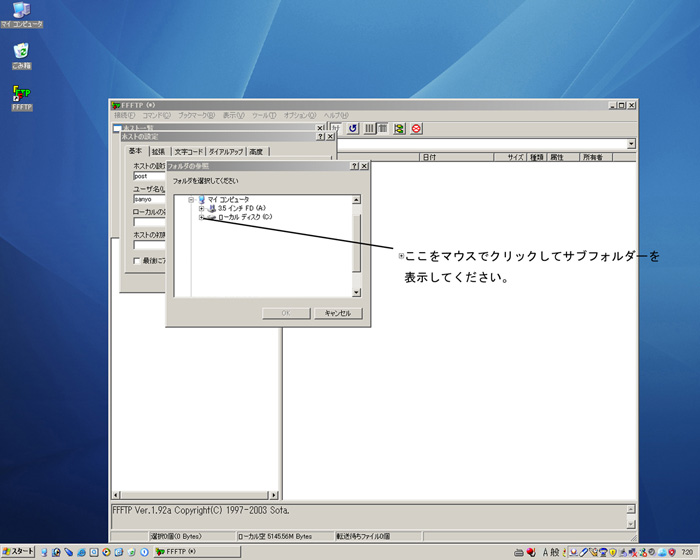
Task: Click the local pane horizontal scroll left arrow
Action: [x=116, y=495]
